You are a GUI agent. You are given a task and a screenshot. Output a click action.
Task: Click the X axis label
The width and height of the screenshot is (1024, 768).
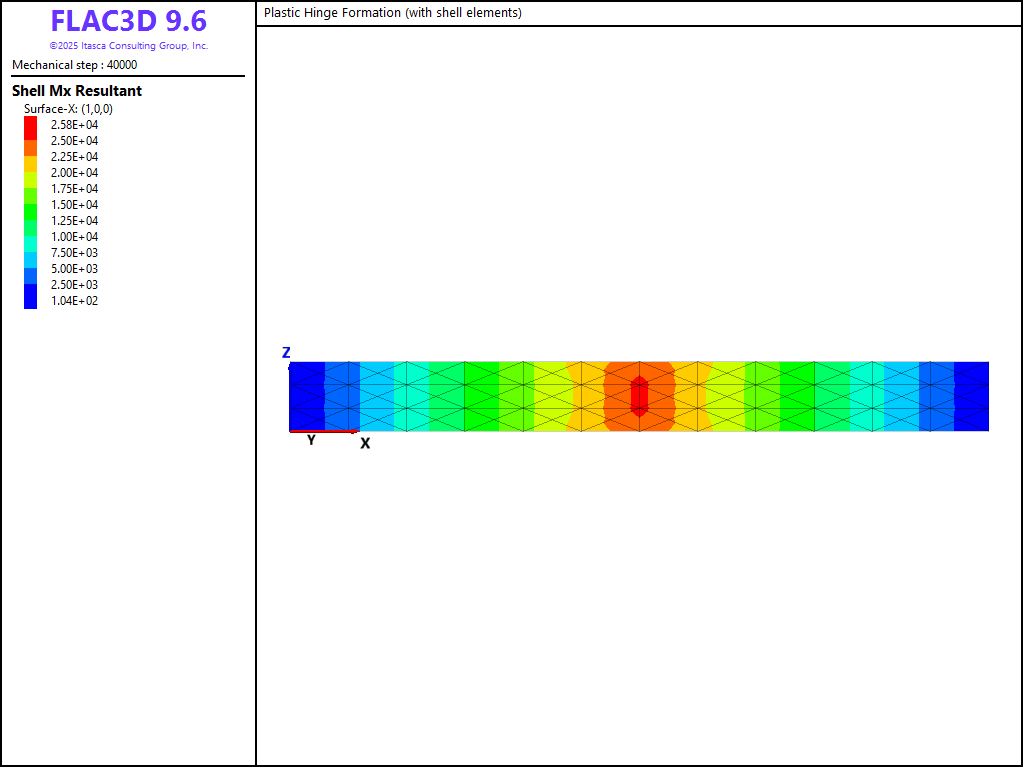pos(365,443)
